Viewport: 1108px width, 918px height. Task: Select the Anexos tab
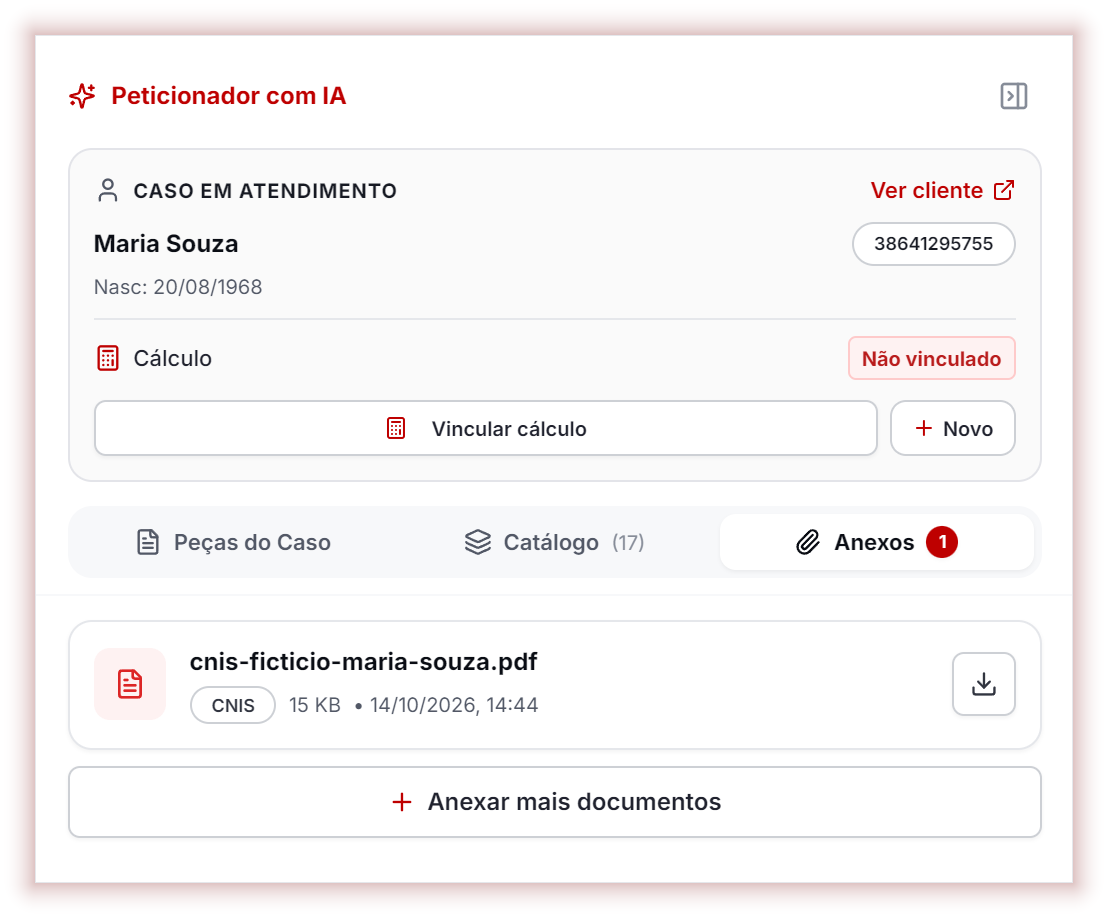[x=876, y=542]
